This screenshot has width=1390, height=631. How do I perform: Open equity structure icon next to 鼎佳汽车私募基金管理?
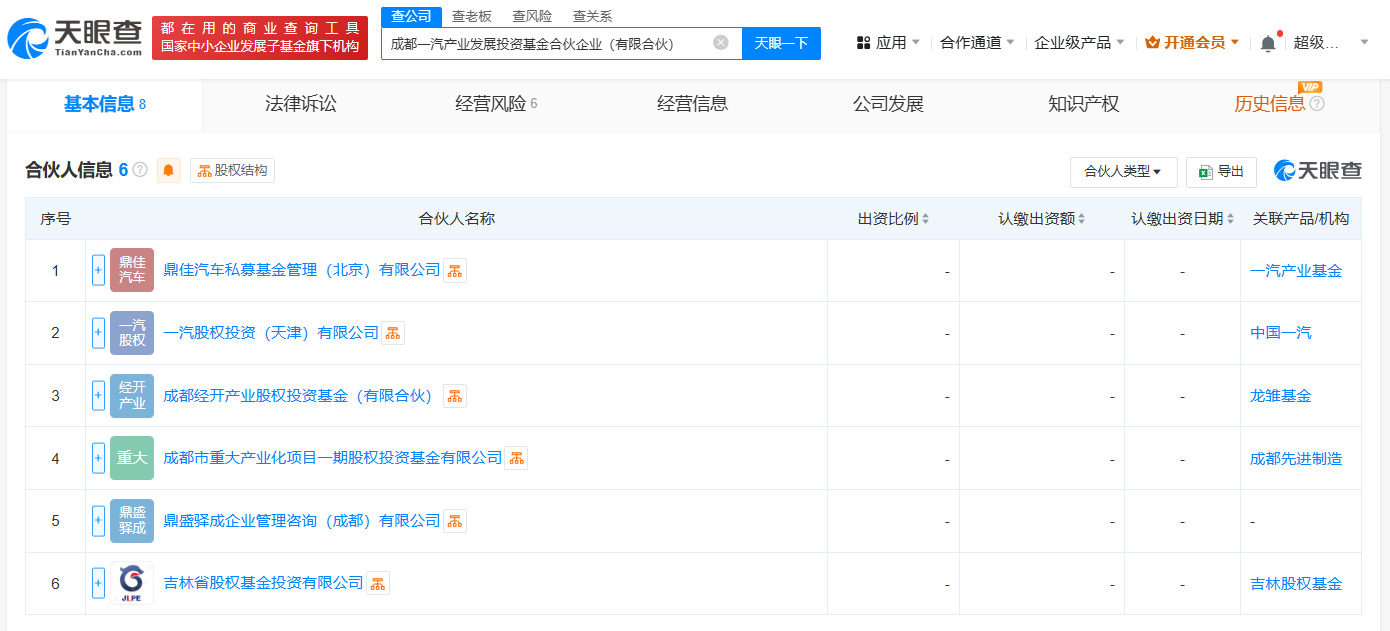(x=455, y=270)
